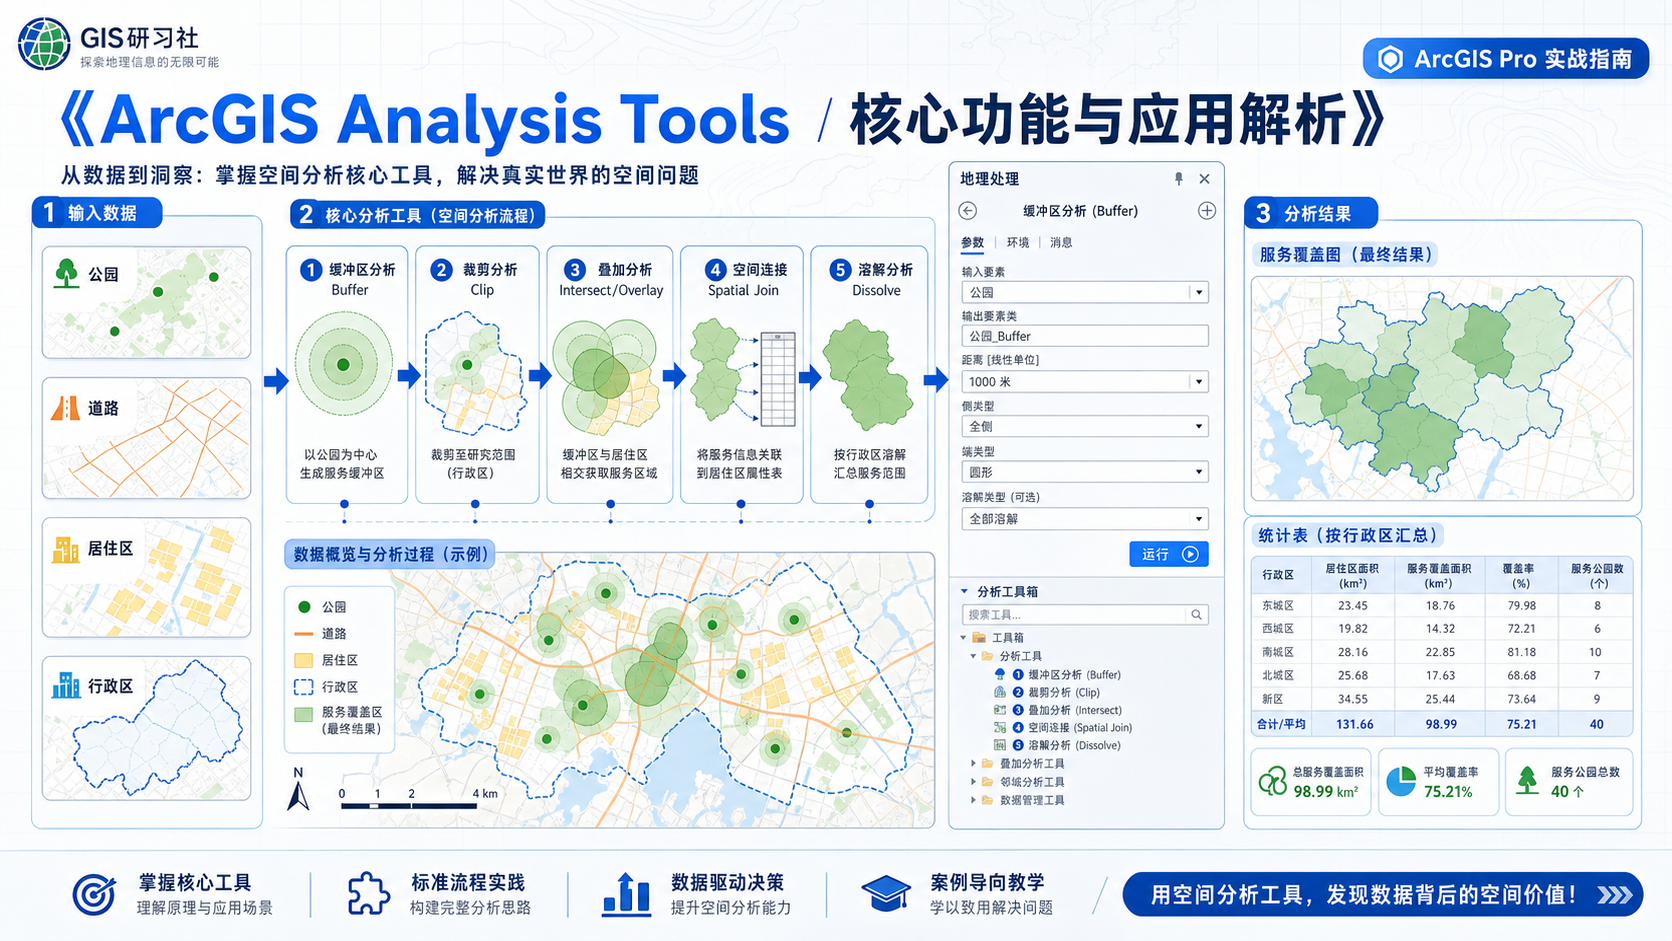The image size is (1672, 941).
Task: Switch to the 环境 tab
Action: [x=1018, y=242]
